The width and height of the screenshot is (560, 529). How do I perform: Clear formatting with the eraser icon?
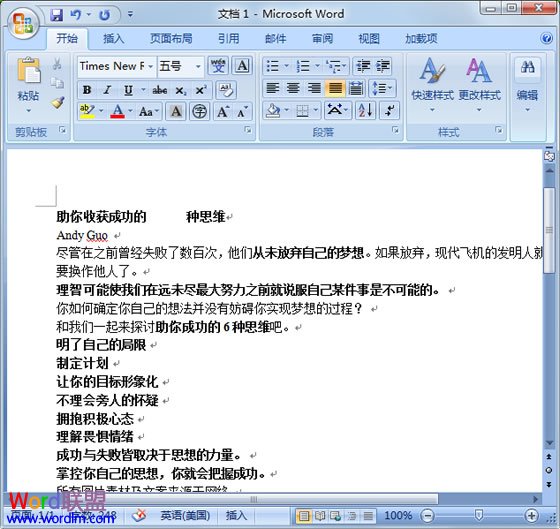[x=226, y=90]
